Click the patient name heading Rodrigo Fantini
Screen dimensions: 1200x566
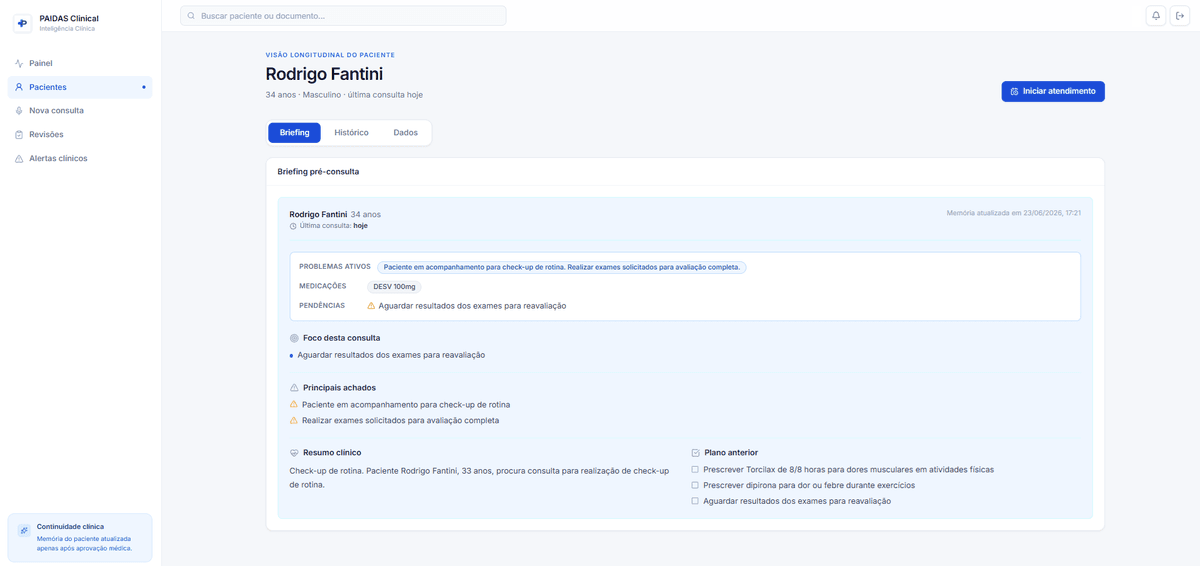tap(324, 74)
